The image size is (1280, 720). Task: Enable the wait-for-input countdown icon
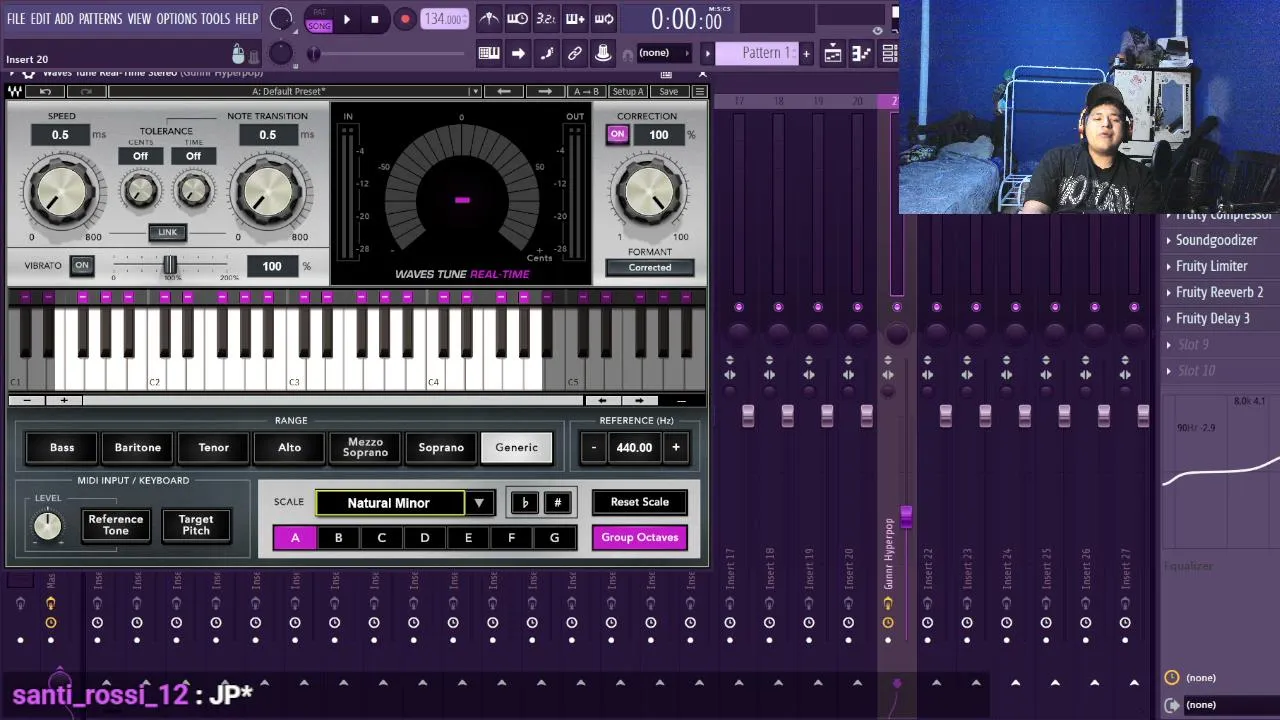517,18
